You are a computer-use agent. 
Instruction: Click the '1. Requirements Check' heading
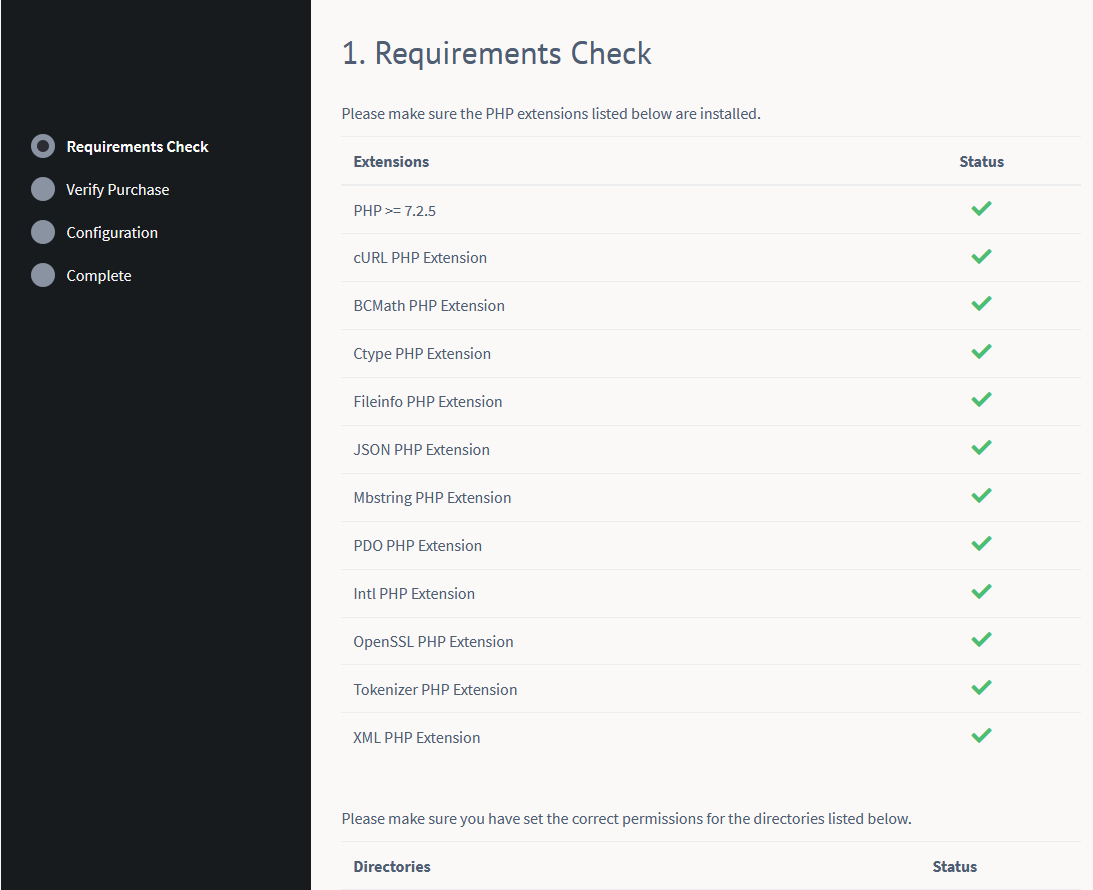point(496,54)
